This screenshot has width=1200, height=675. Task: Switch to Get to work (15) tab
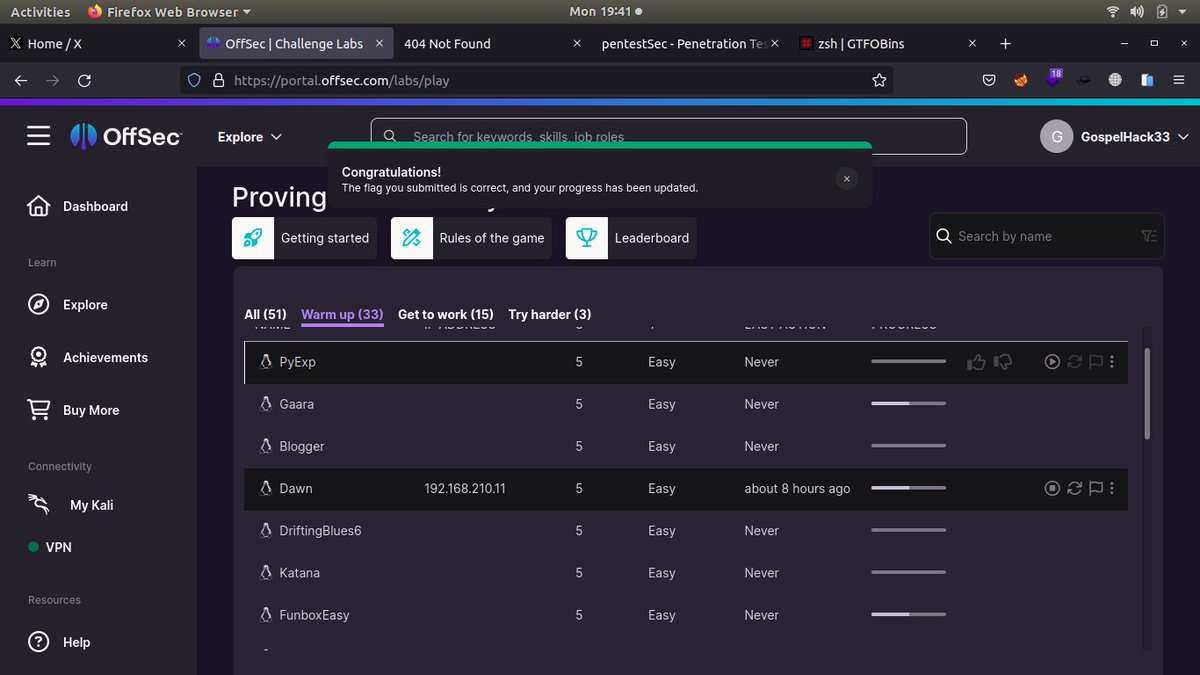[446, 315]
